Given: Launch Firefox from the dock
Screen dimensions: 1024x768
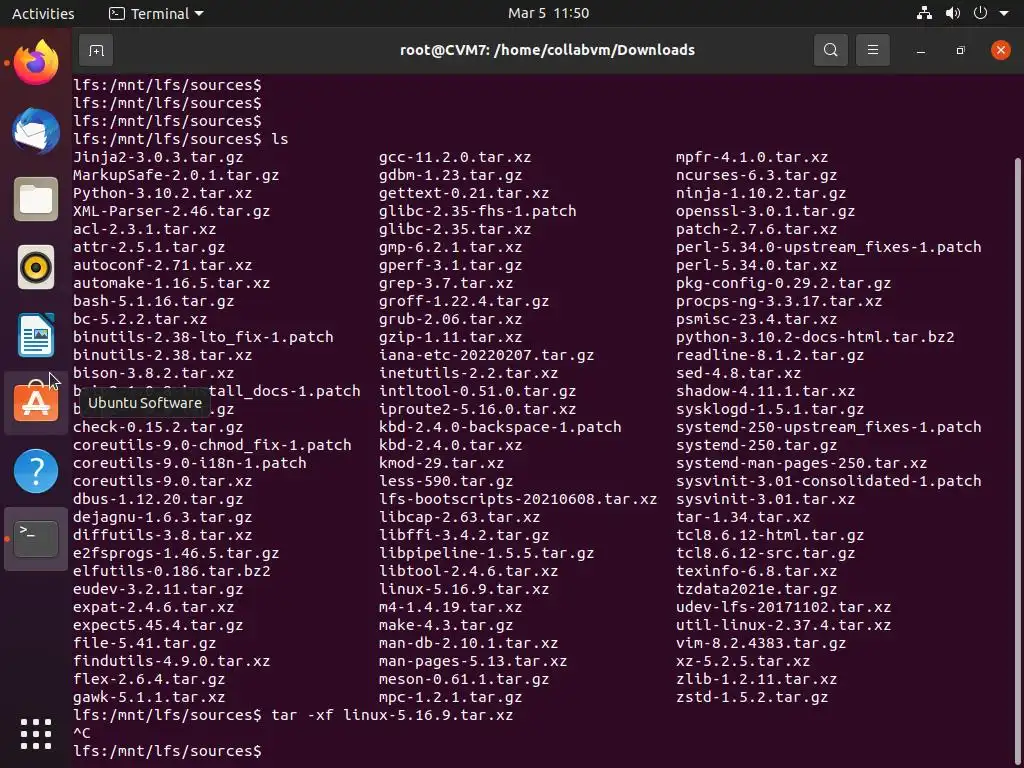Looking at the screenshot, I should (x=36, y=63).
